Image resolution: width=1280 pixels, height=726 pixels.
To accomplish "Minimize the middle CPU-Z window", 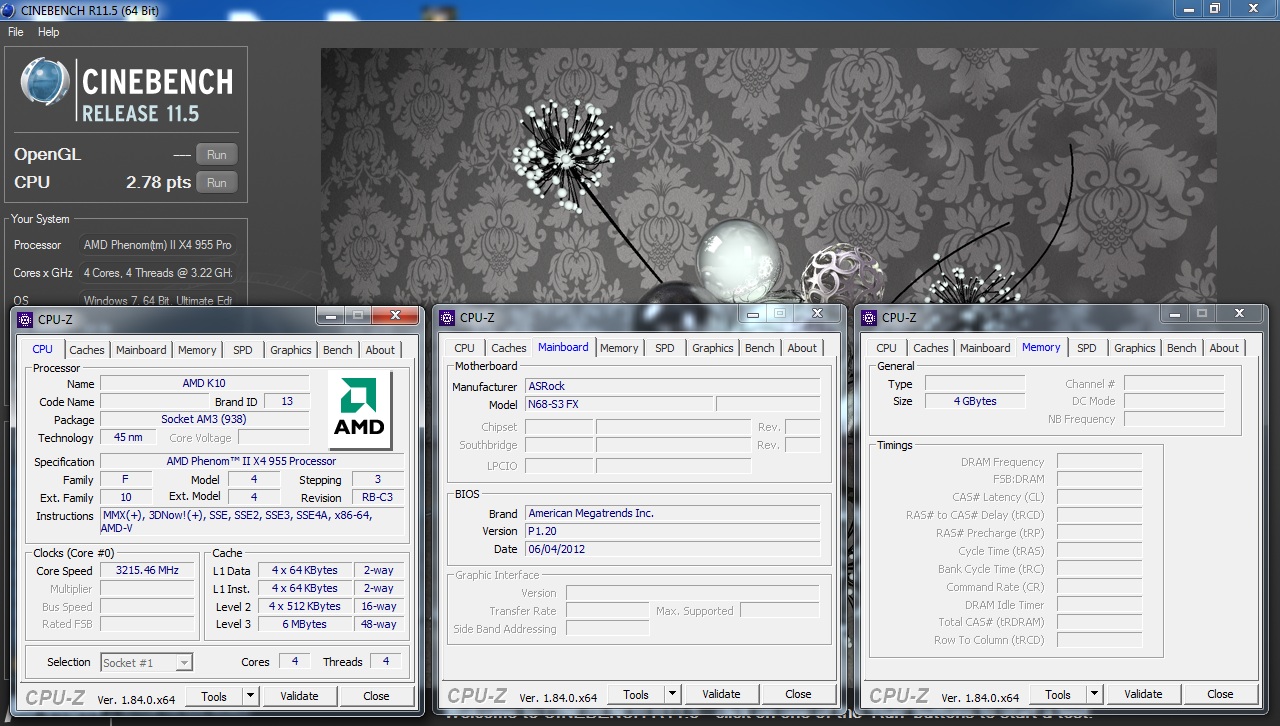I will coord(752,314).
